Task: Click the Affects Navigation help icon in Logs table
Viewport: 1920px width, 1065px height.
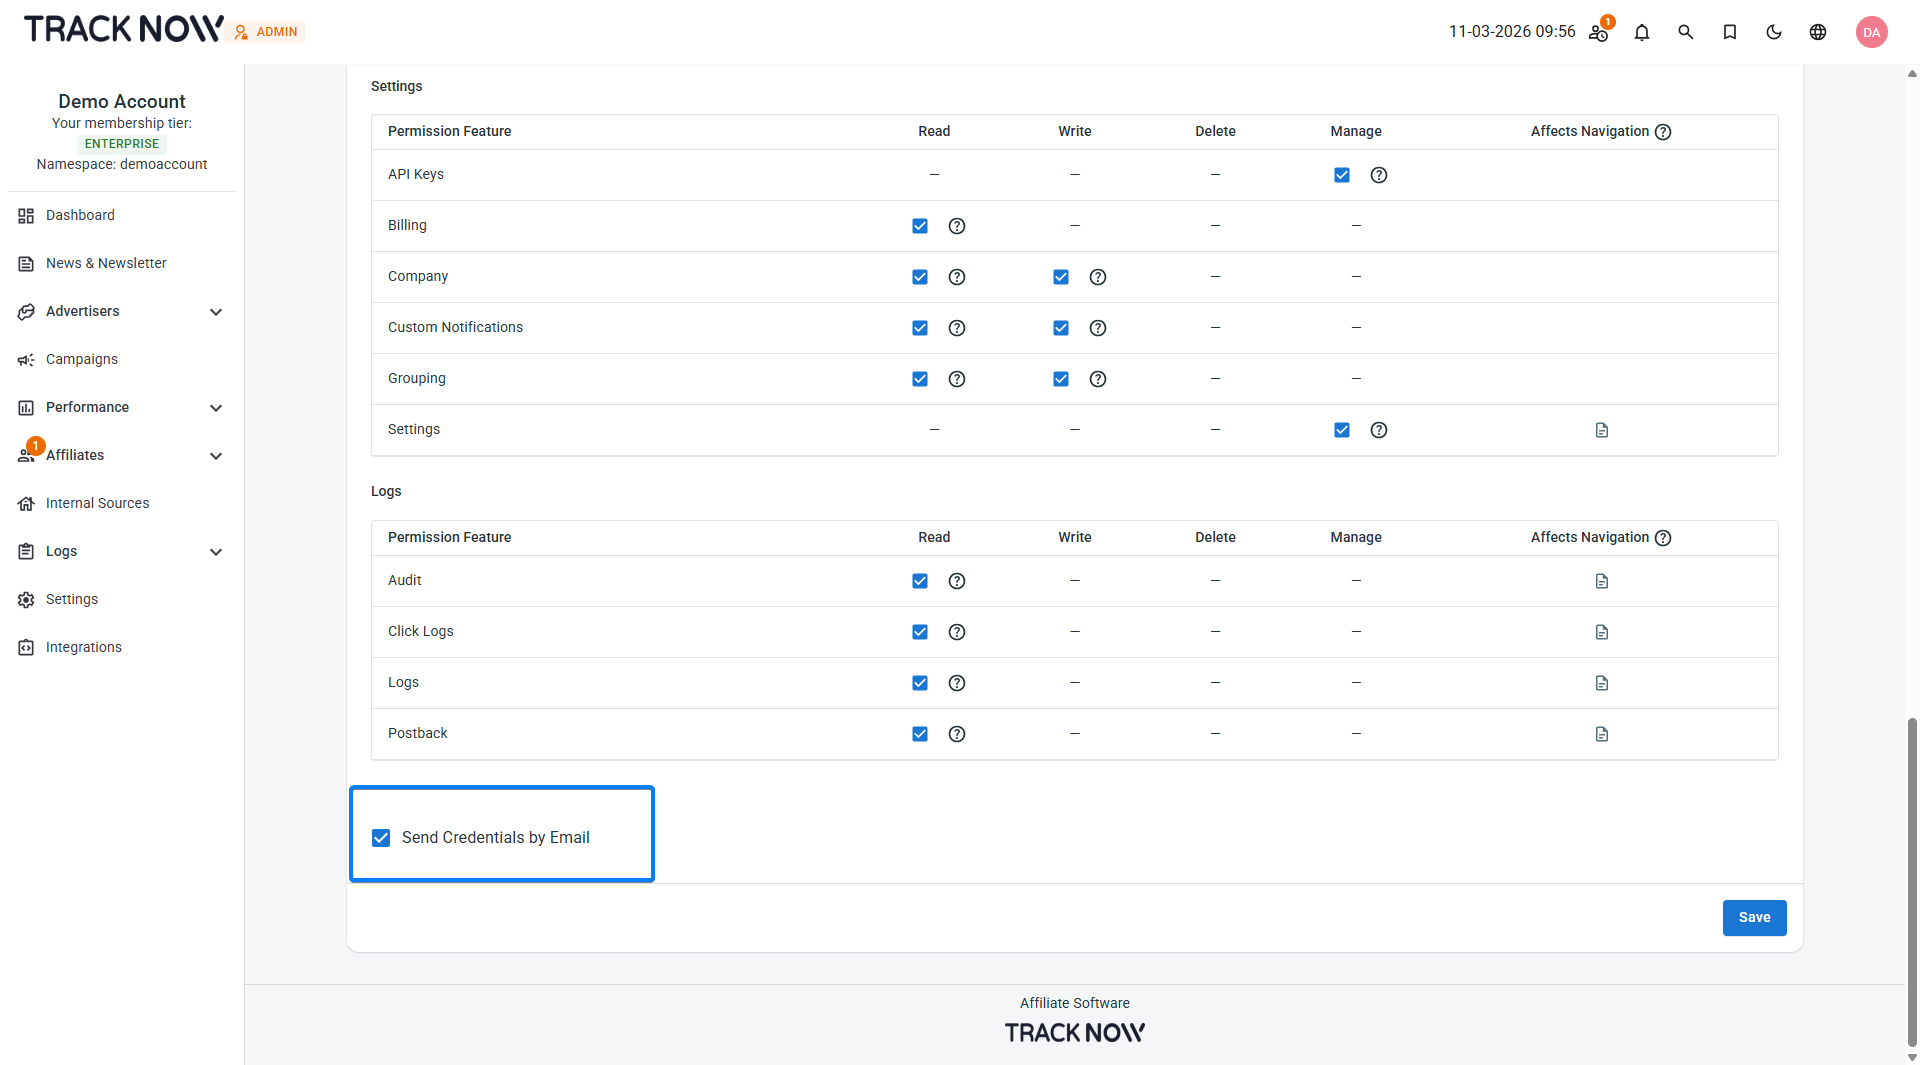Action: click(x=1663, y=538)
